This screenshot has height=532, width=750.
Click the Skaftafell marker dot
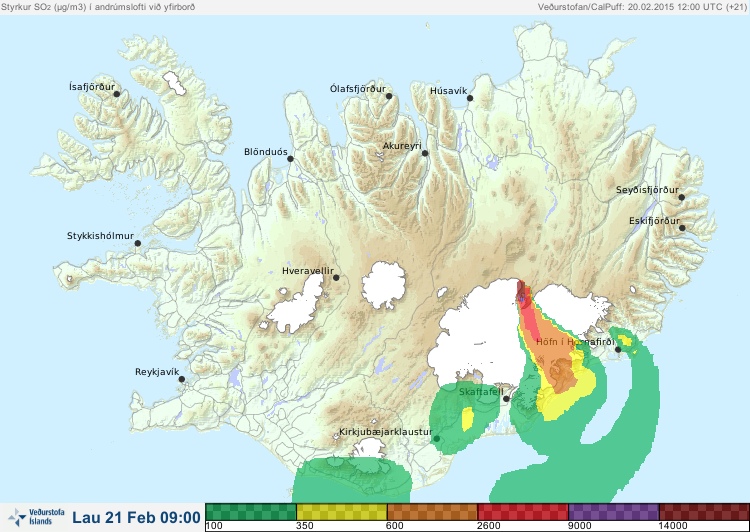coord(506,399)
